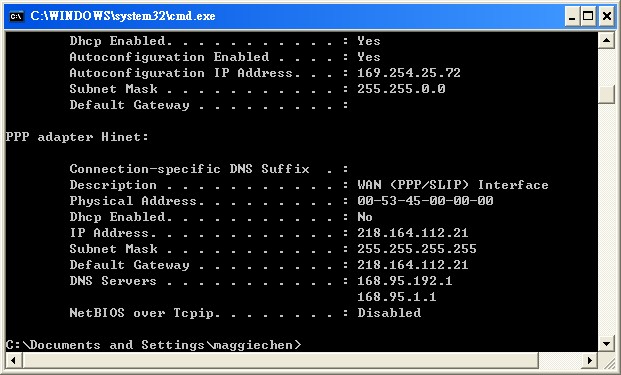This screenshot has width=621, height=375.
Task: Click the horizontal scrollbar left arrow
Action: pyautogui.click(x=13, y=360)
